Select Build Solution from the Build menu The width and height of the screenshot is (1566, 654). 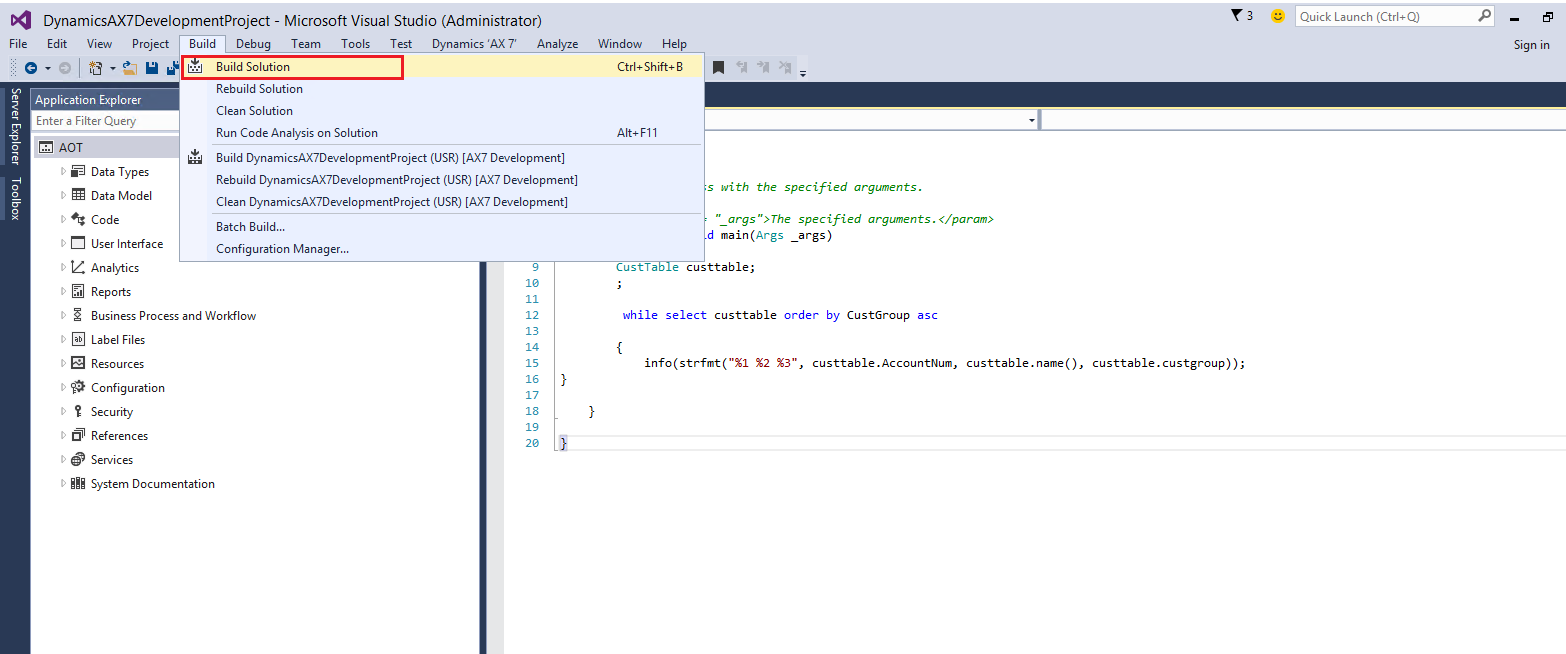pos(253,67)
